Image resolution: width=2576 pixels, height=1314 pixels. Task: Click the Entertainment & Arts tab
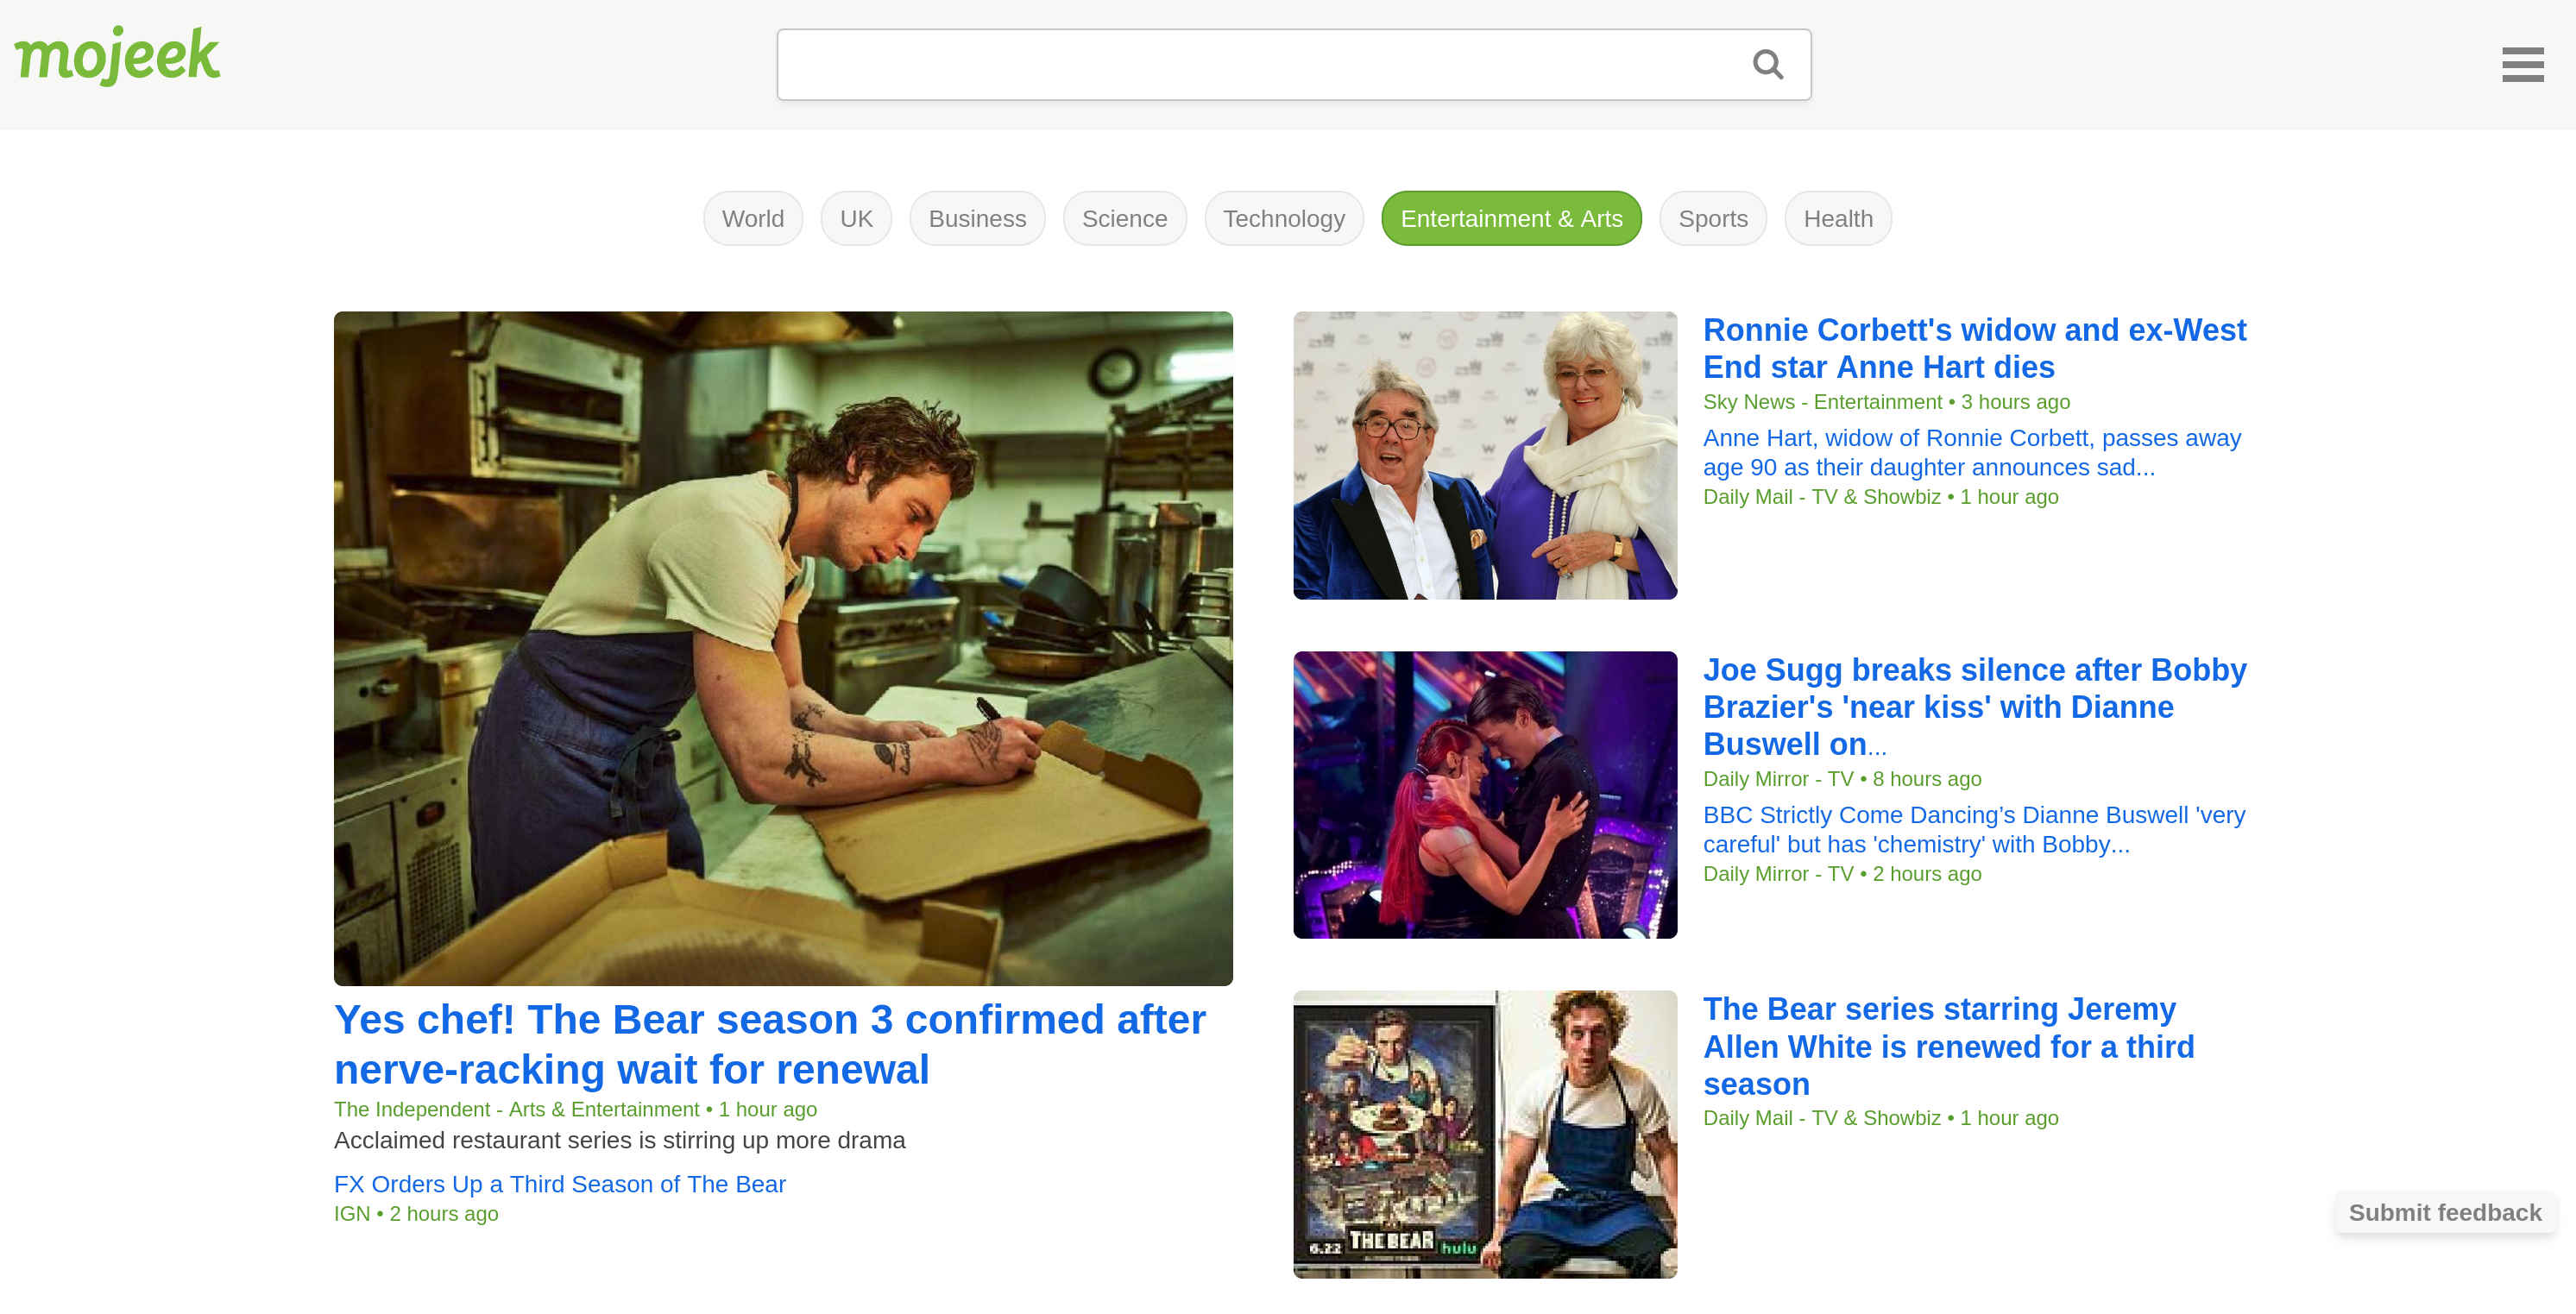pos(1510,219)
